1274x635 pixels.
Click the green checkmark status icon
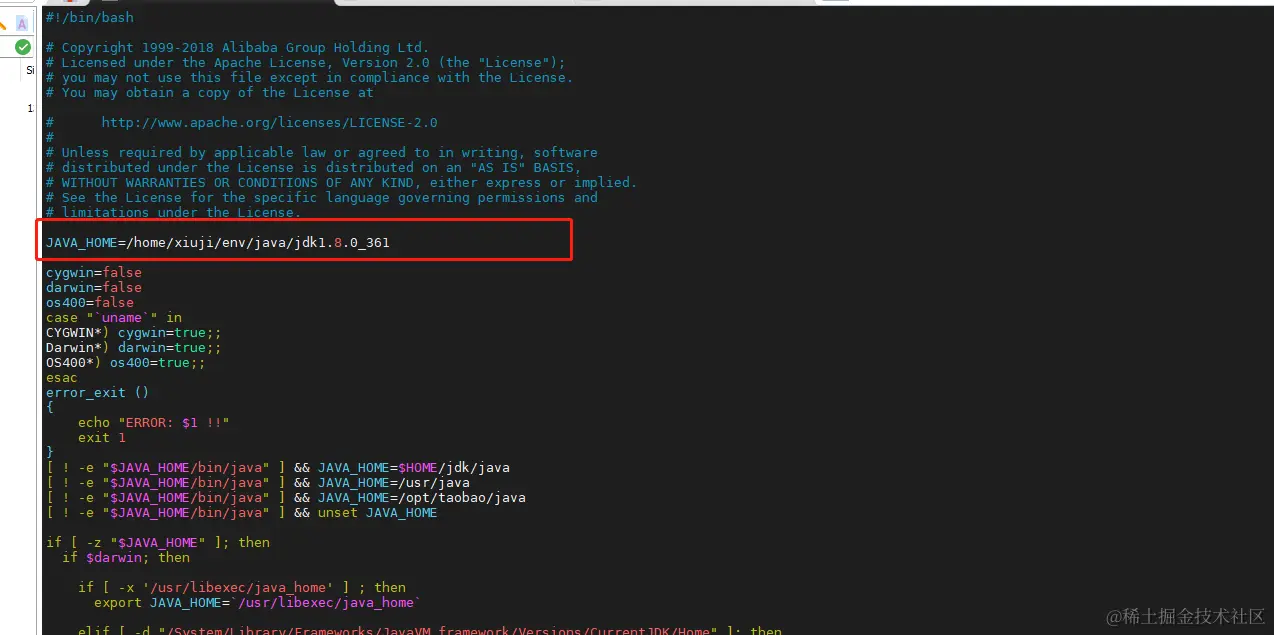[x=22, y=47]
